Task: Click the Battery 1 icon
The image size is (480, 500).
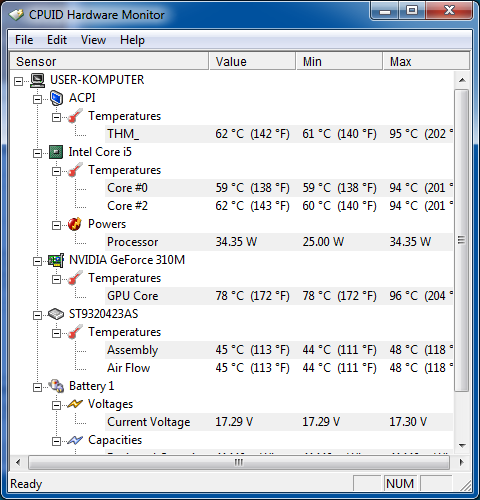Action: (56, 386)
